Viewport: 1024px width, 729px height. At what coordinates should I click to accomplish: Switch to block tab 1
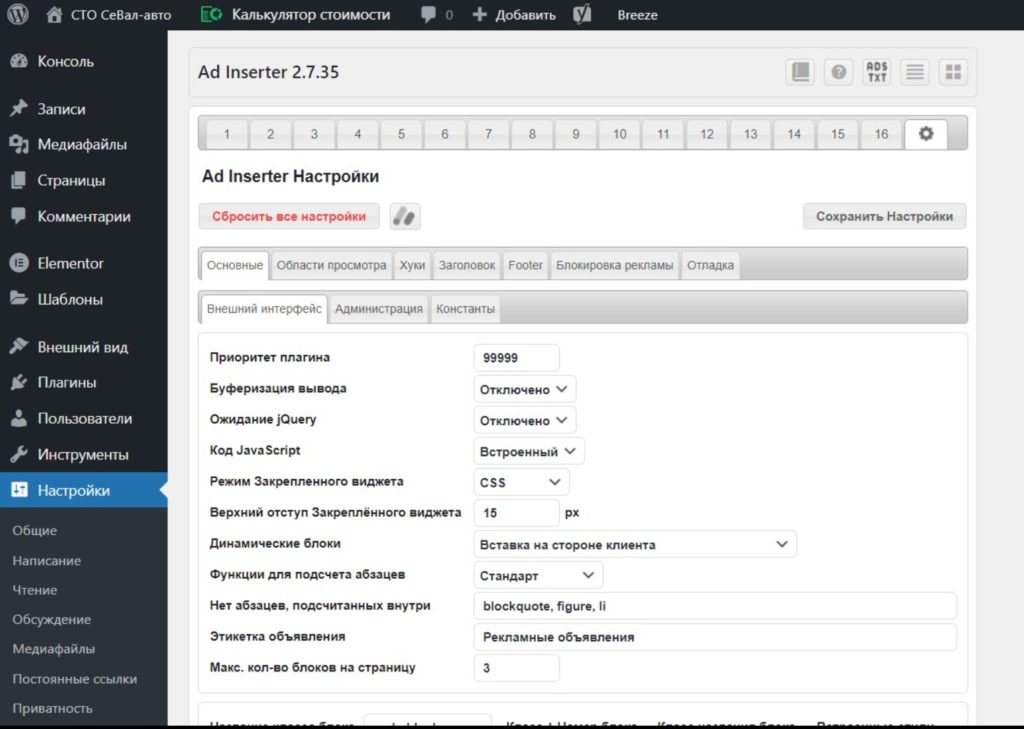[227, 135]
